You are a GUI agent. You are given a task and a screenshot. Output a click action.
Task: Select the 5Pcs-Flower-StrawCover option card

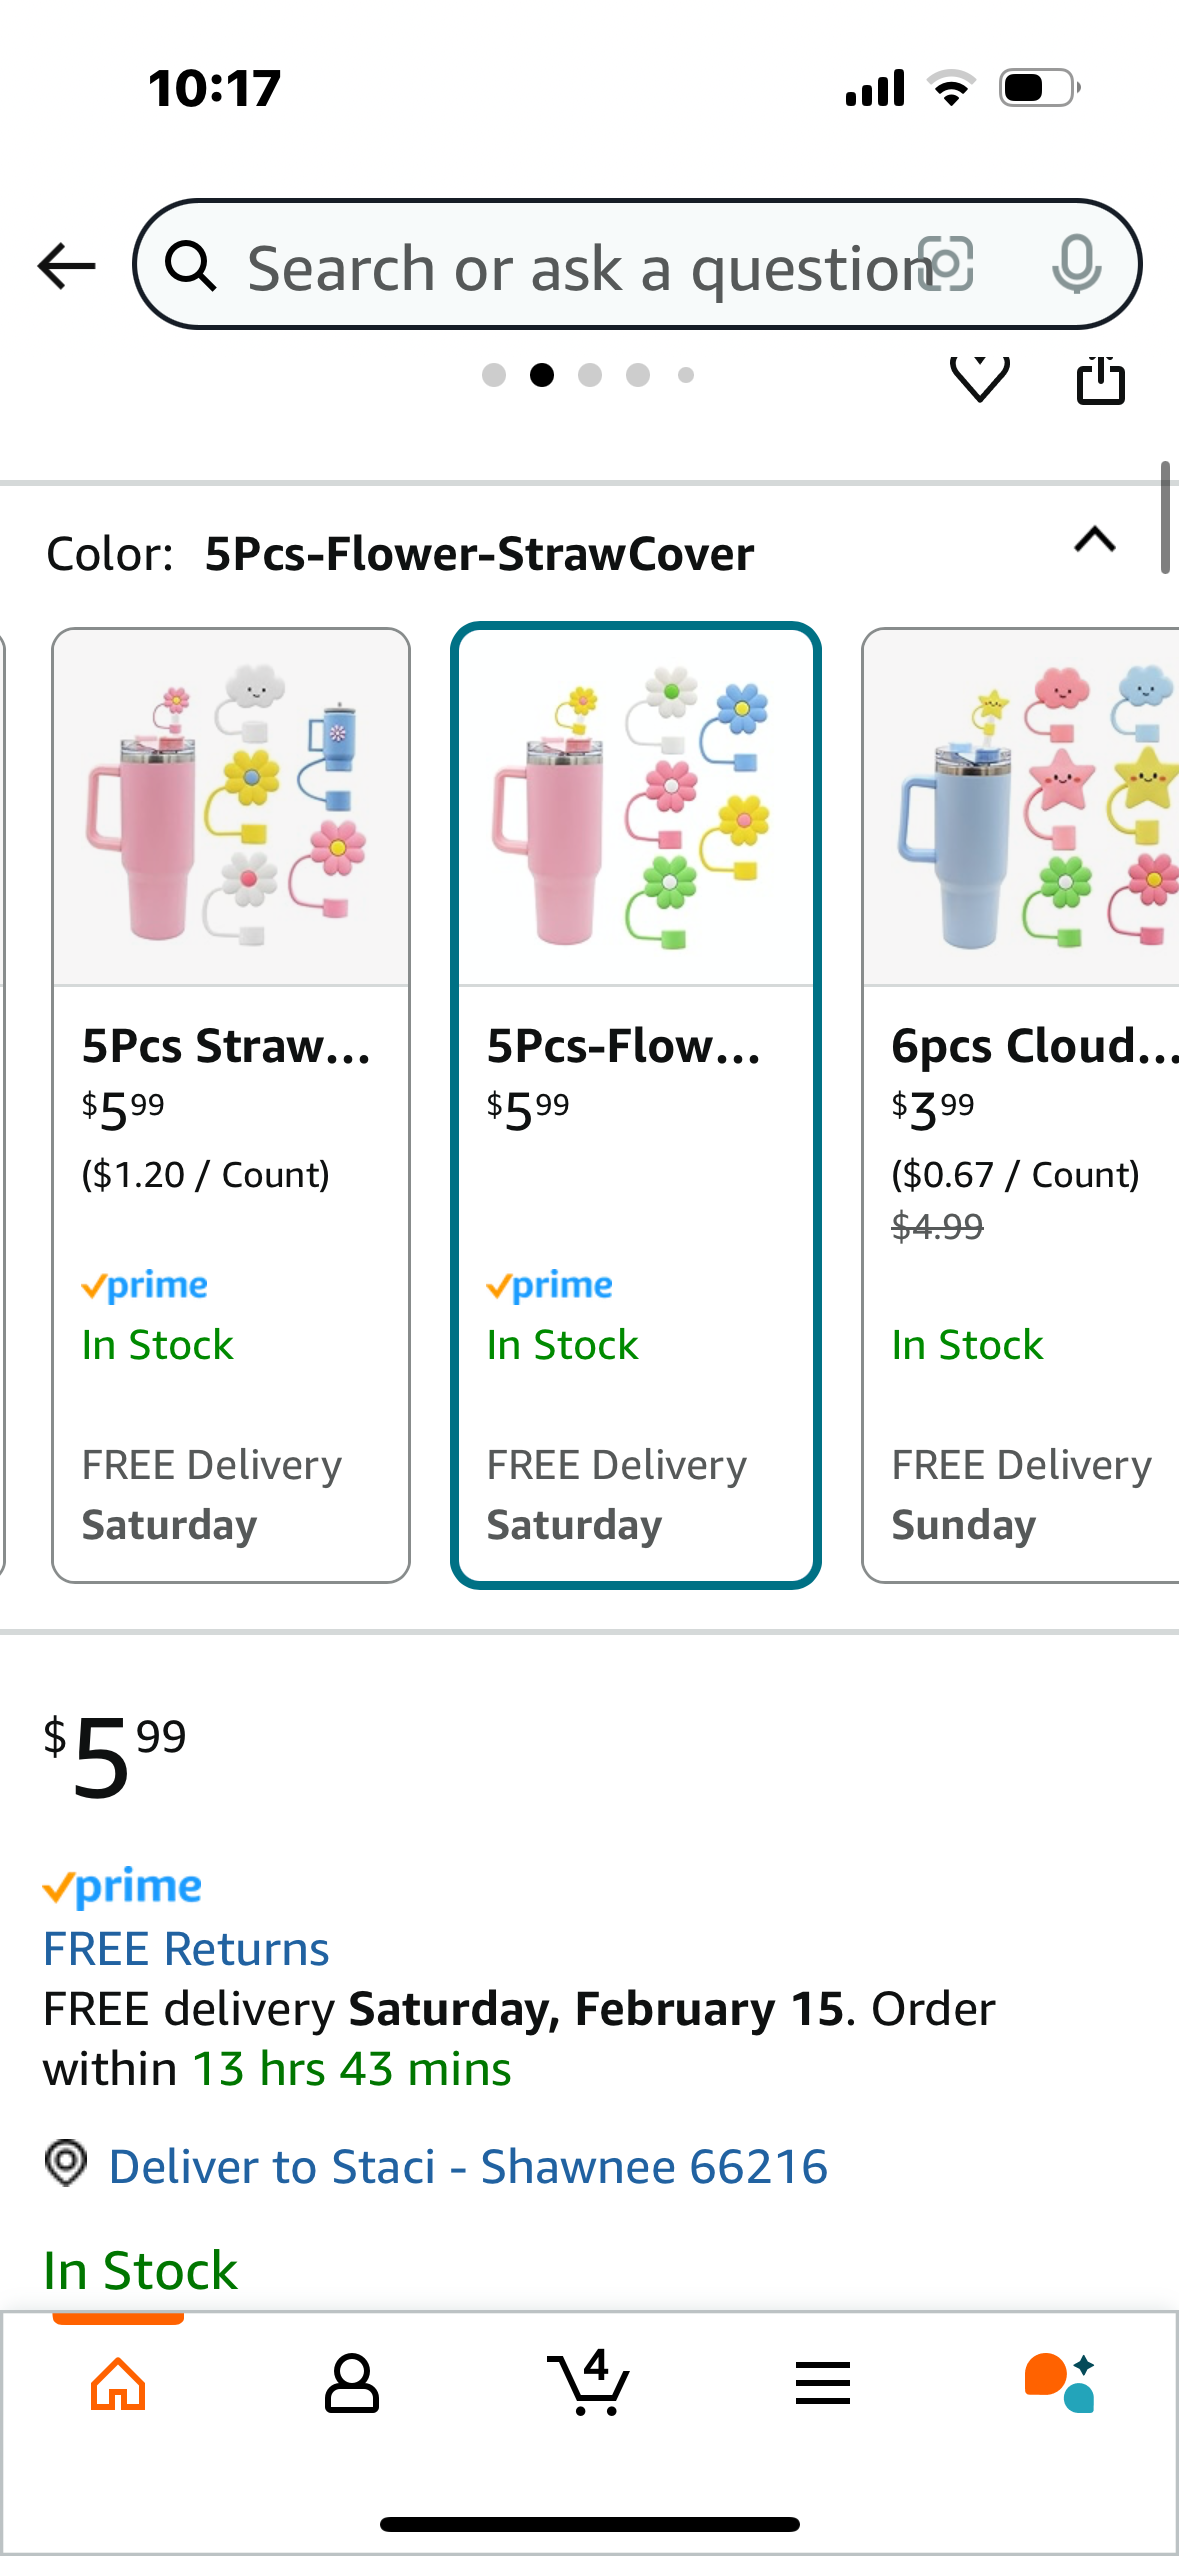click(x=636, y=1105)
